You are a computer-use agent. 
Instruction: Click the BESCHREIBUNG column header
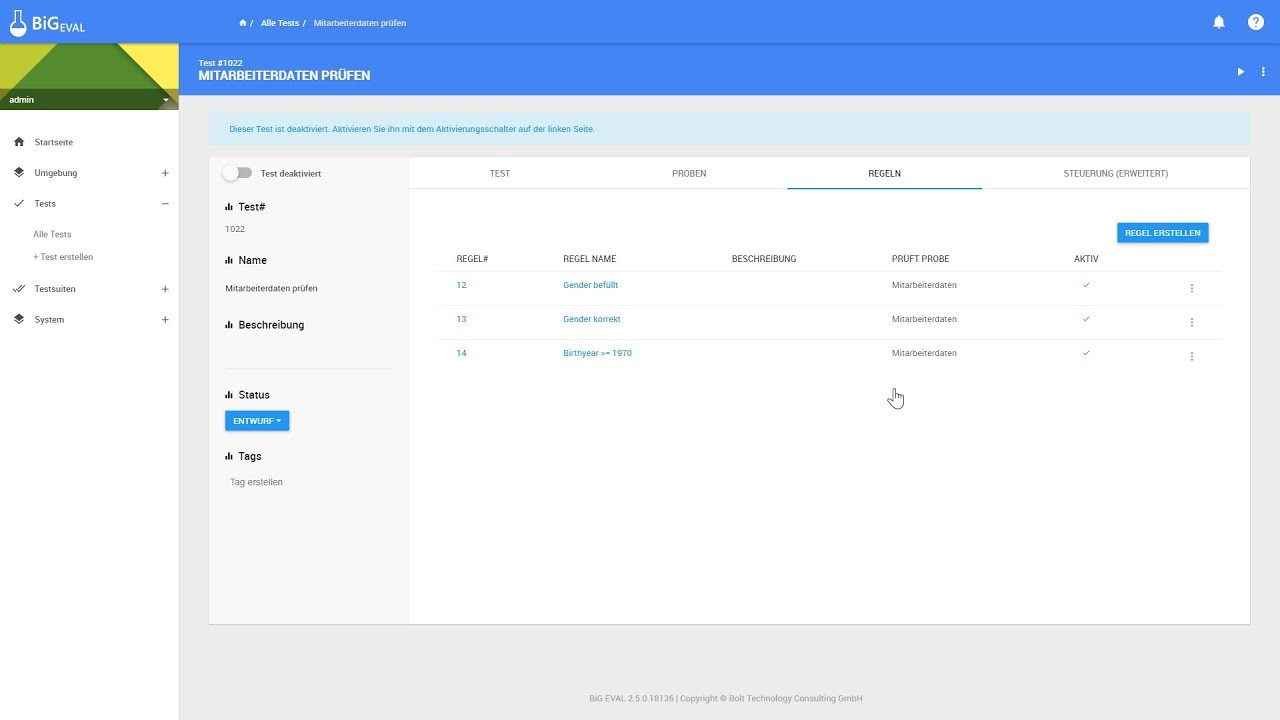coord(764,259)
